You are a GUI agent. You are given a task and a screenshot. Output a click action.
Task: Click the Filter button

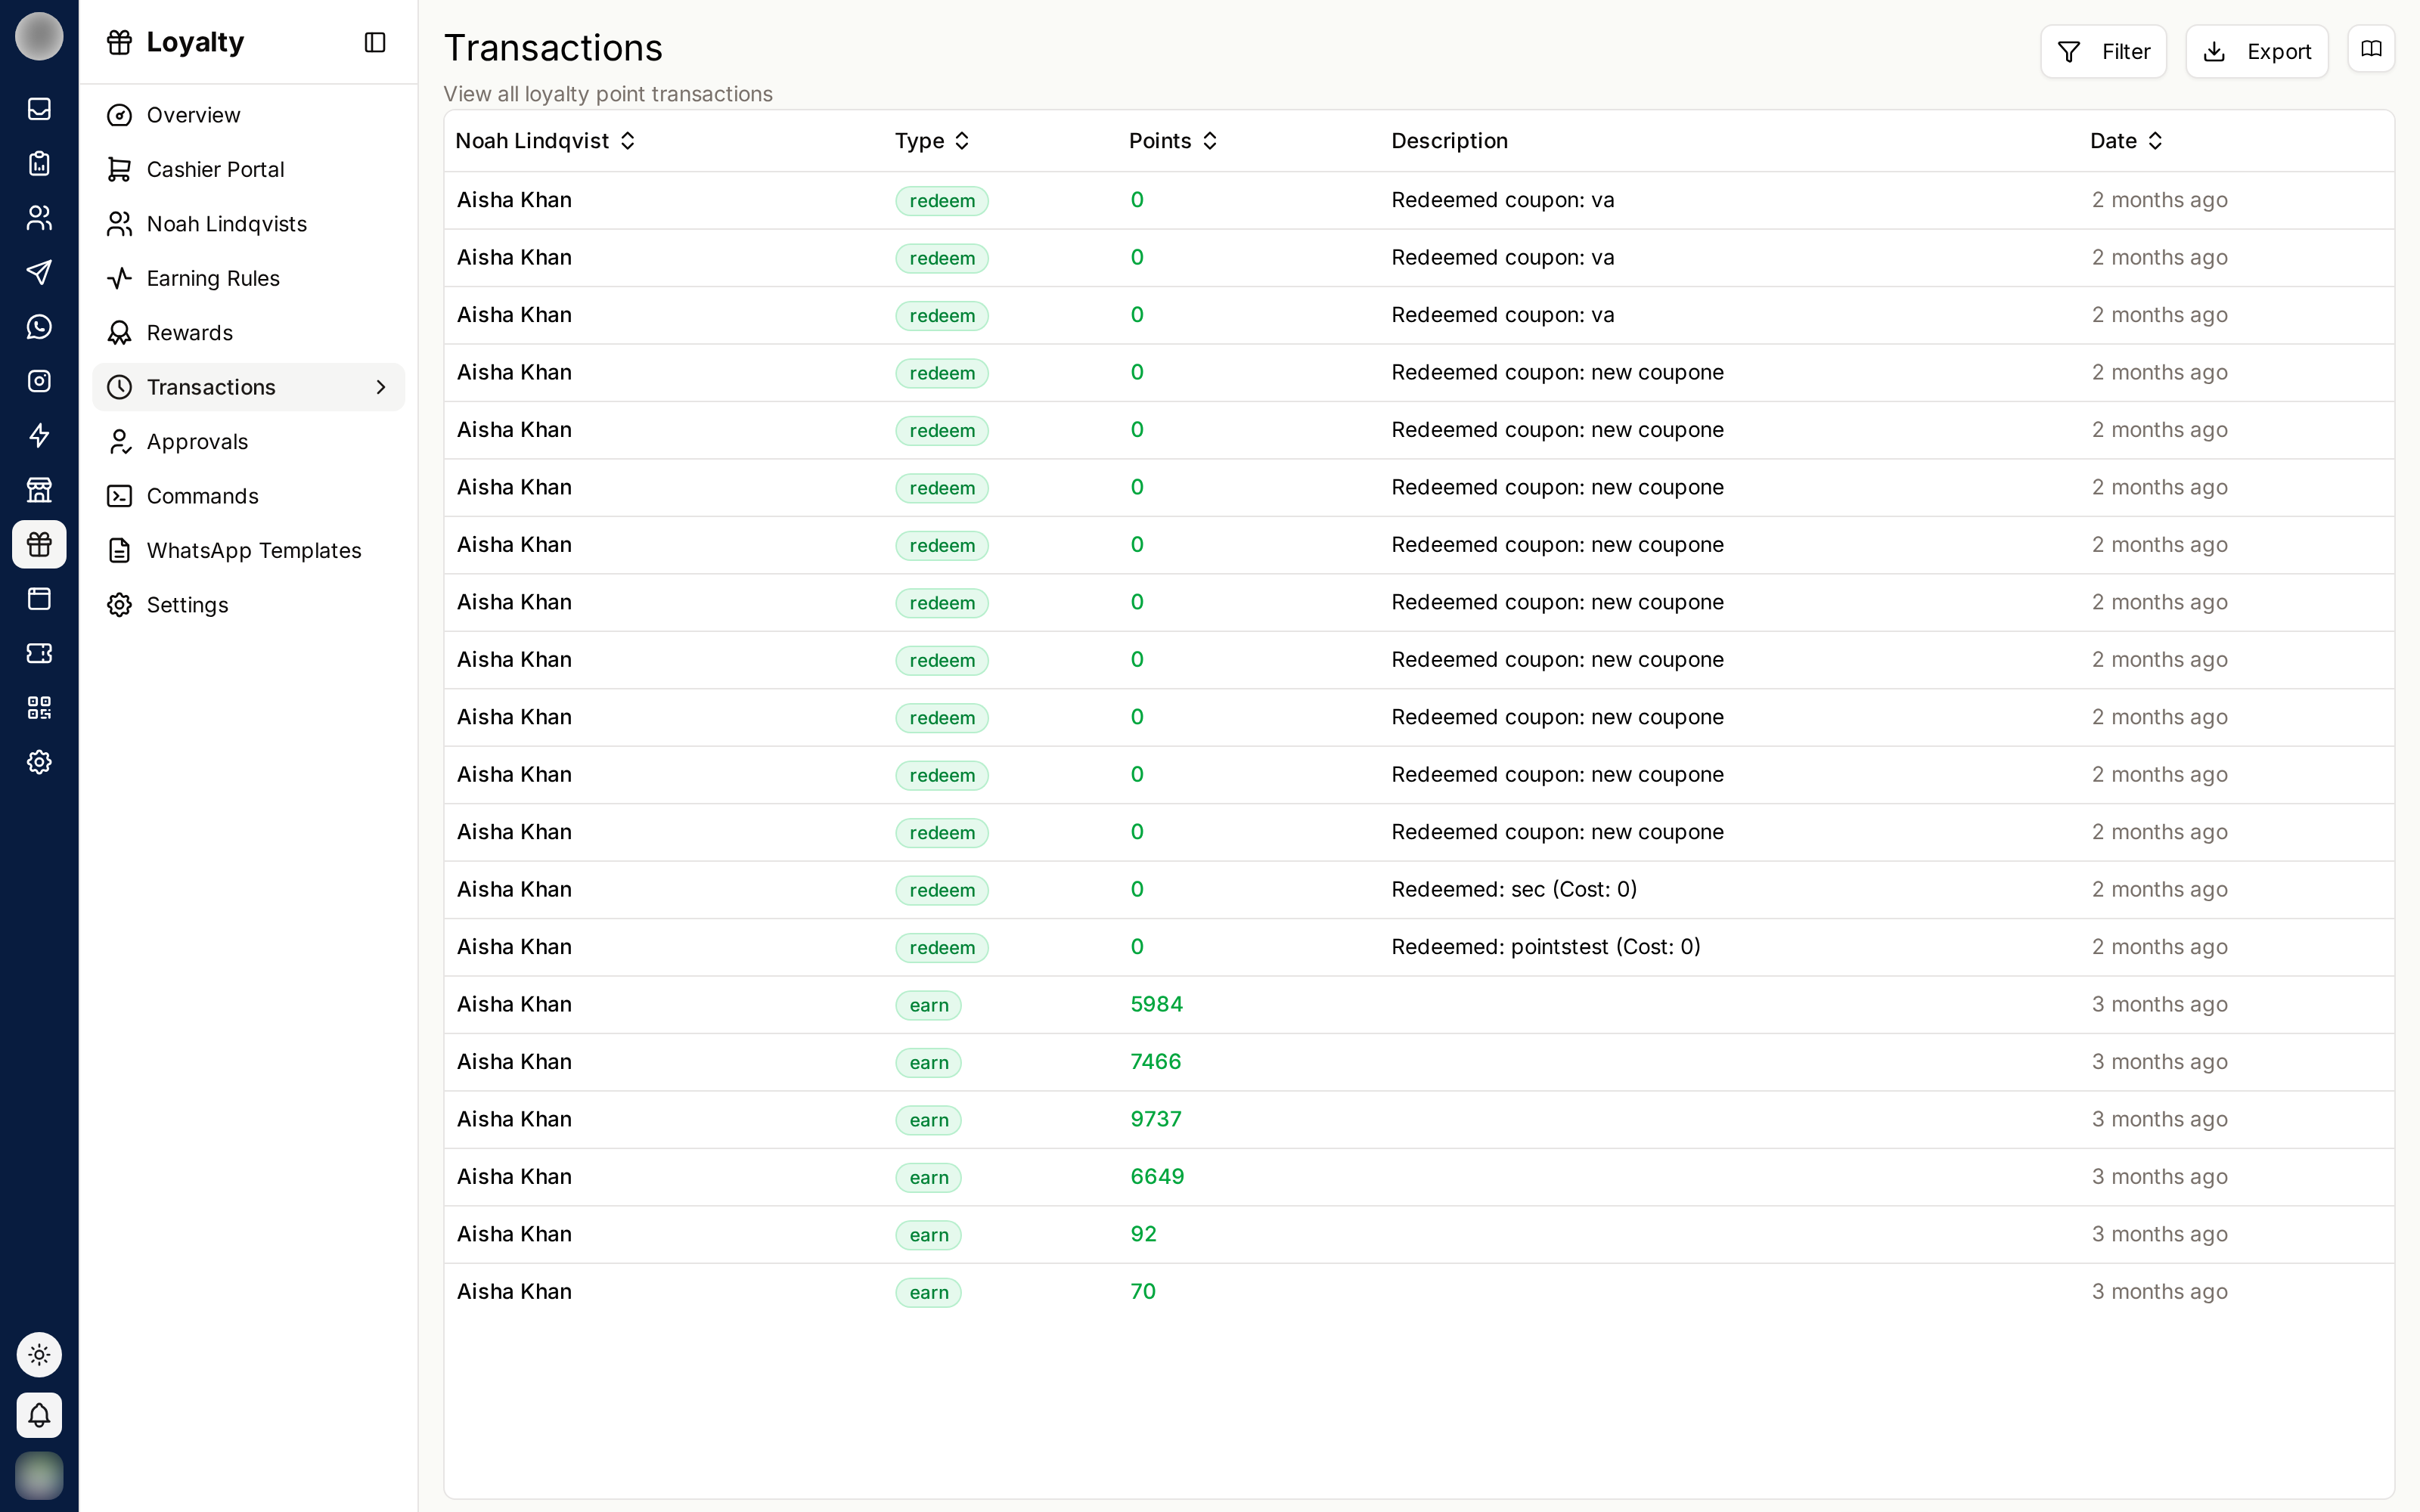point(2103,51)
